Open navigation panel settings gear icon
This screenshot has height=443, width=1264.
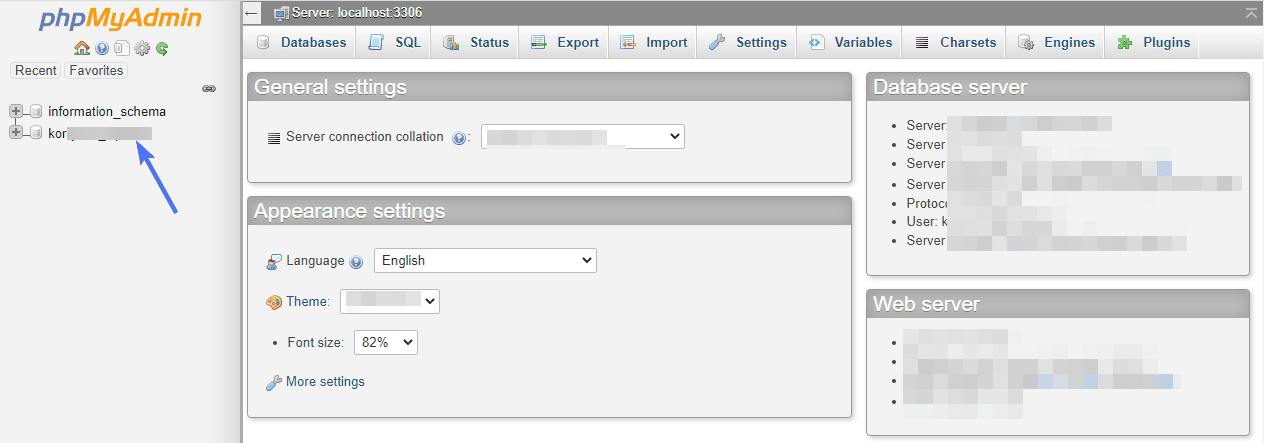coord(142,48)
